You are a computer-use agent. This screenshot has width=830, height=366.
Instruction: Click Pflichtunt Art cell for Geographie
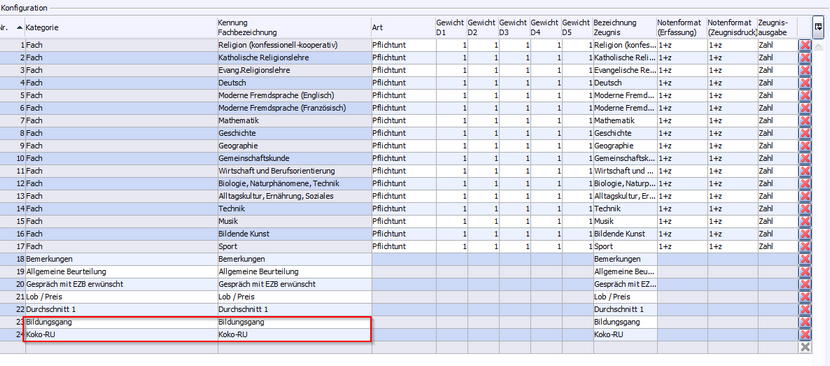[403, 146]
